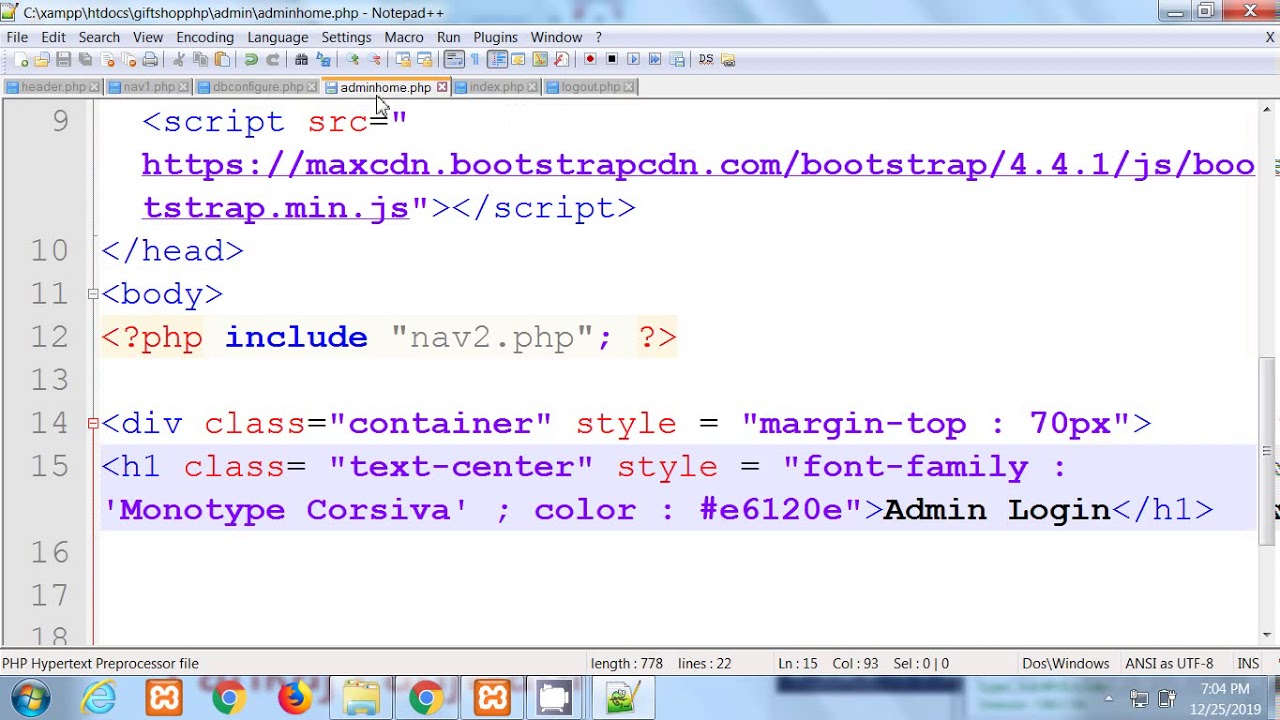Open the Encoding menu
Image resolution: width=1280 pixels, height=720 pixels.
[x=205, y=37]
